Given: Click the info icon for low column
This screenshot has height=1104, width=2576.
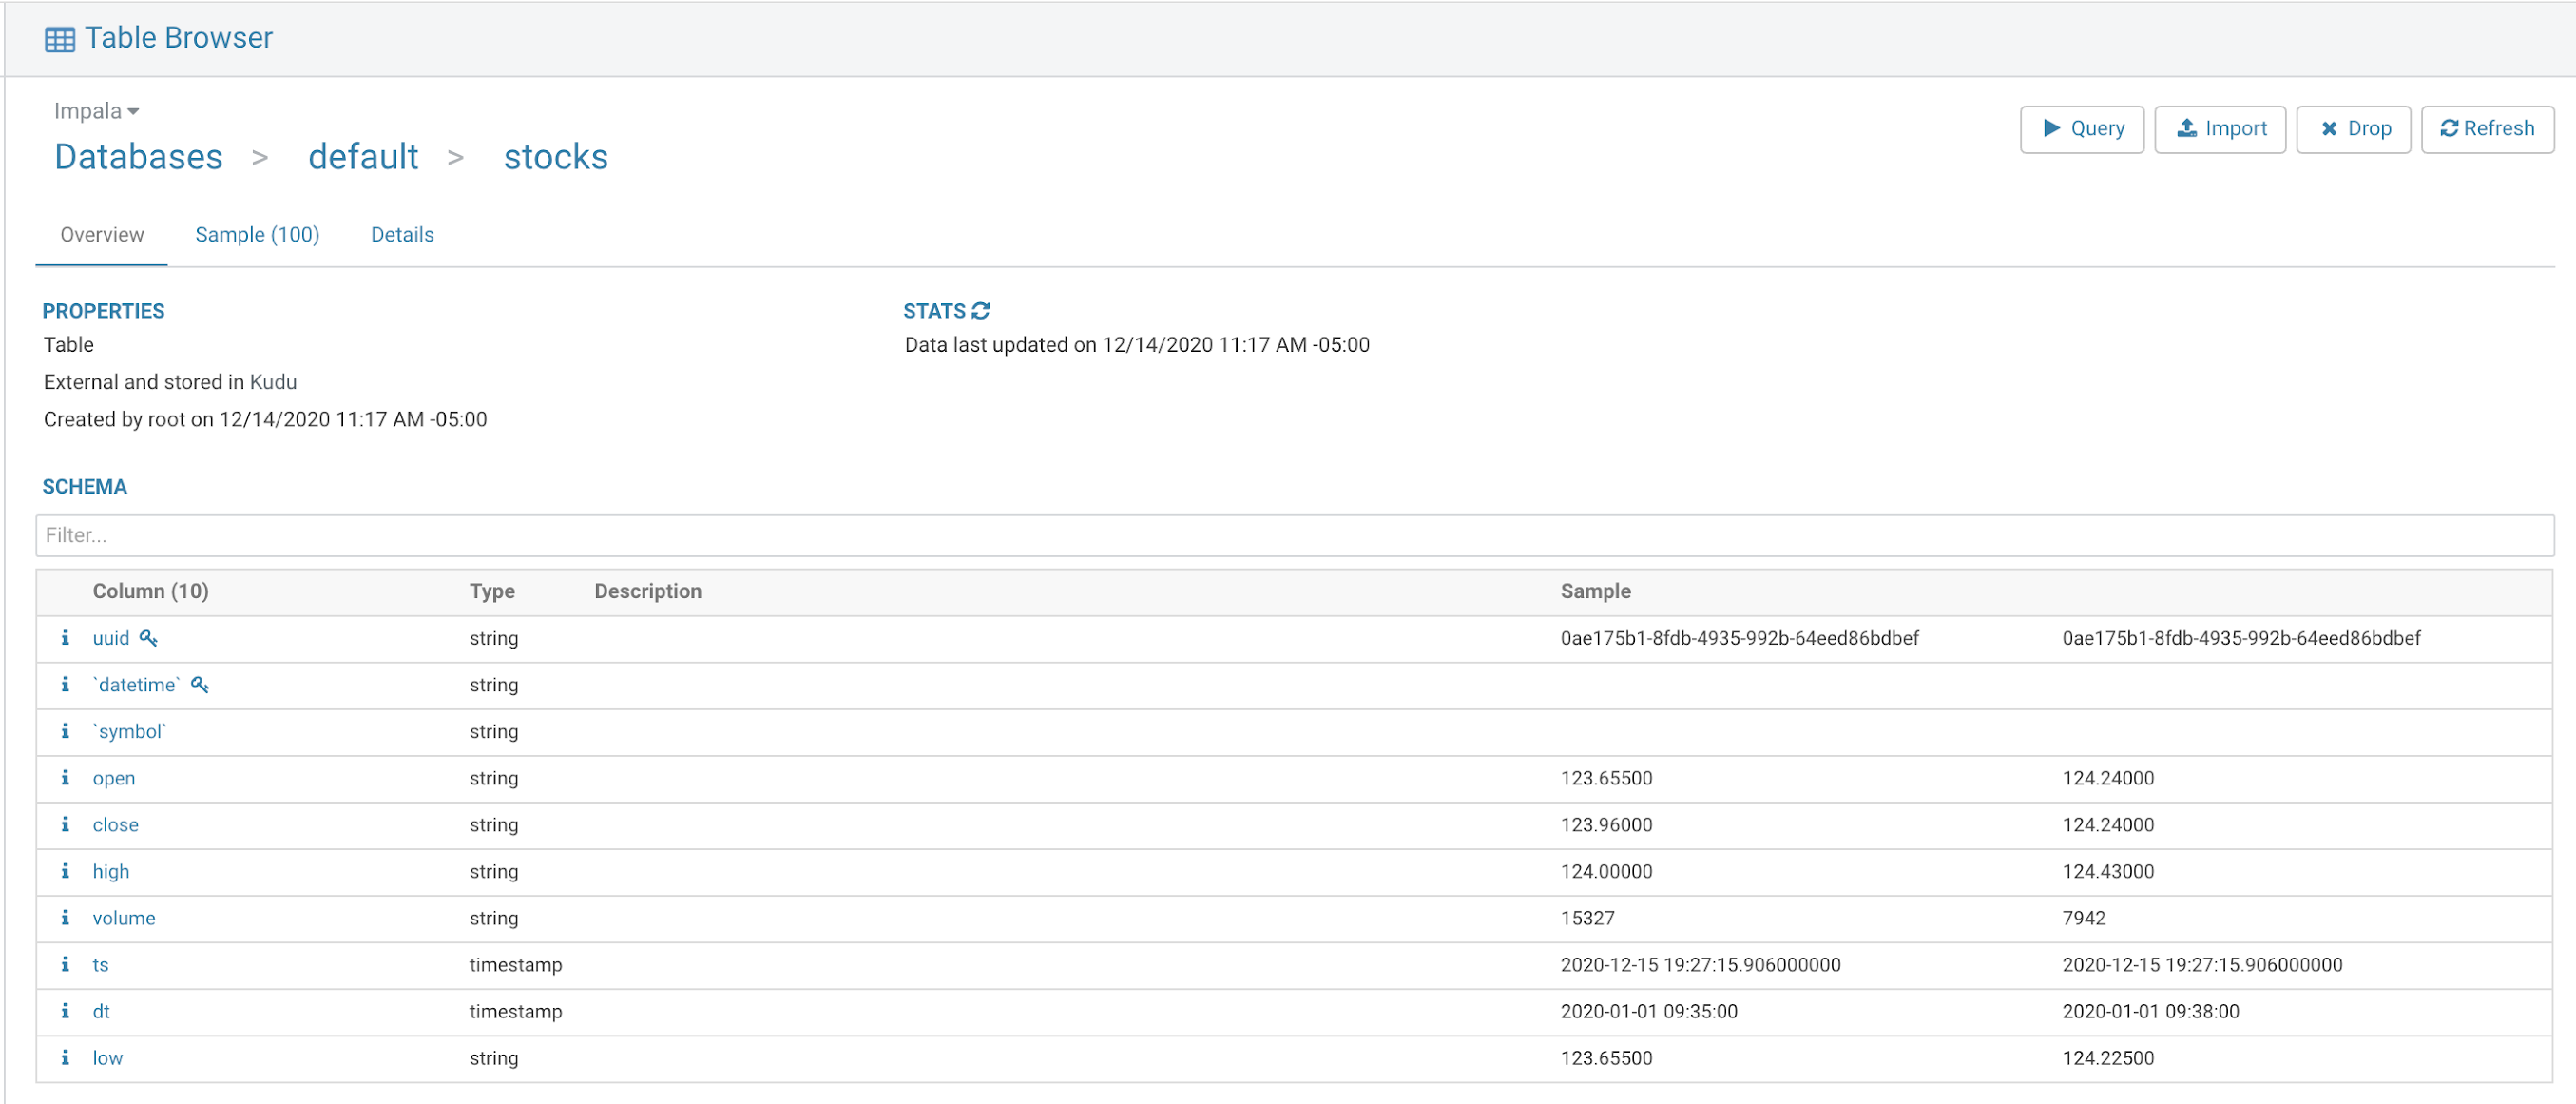Looking at the screenshot, I should [x=65, y=1057].
